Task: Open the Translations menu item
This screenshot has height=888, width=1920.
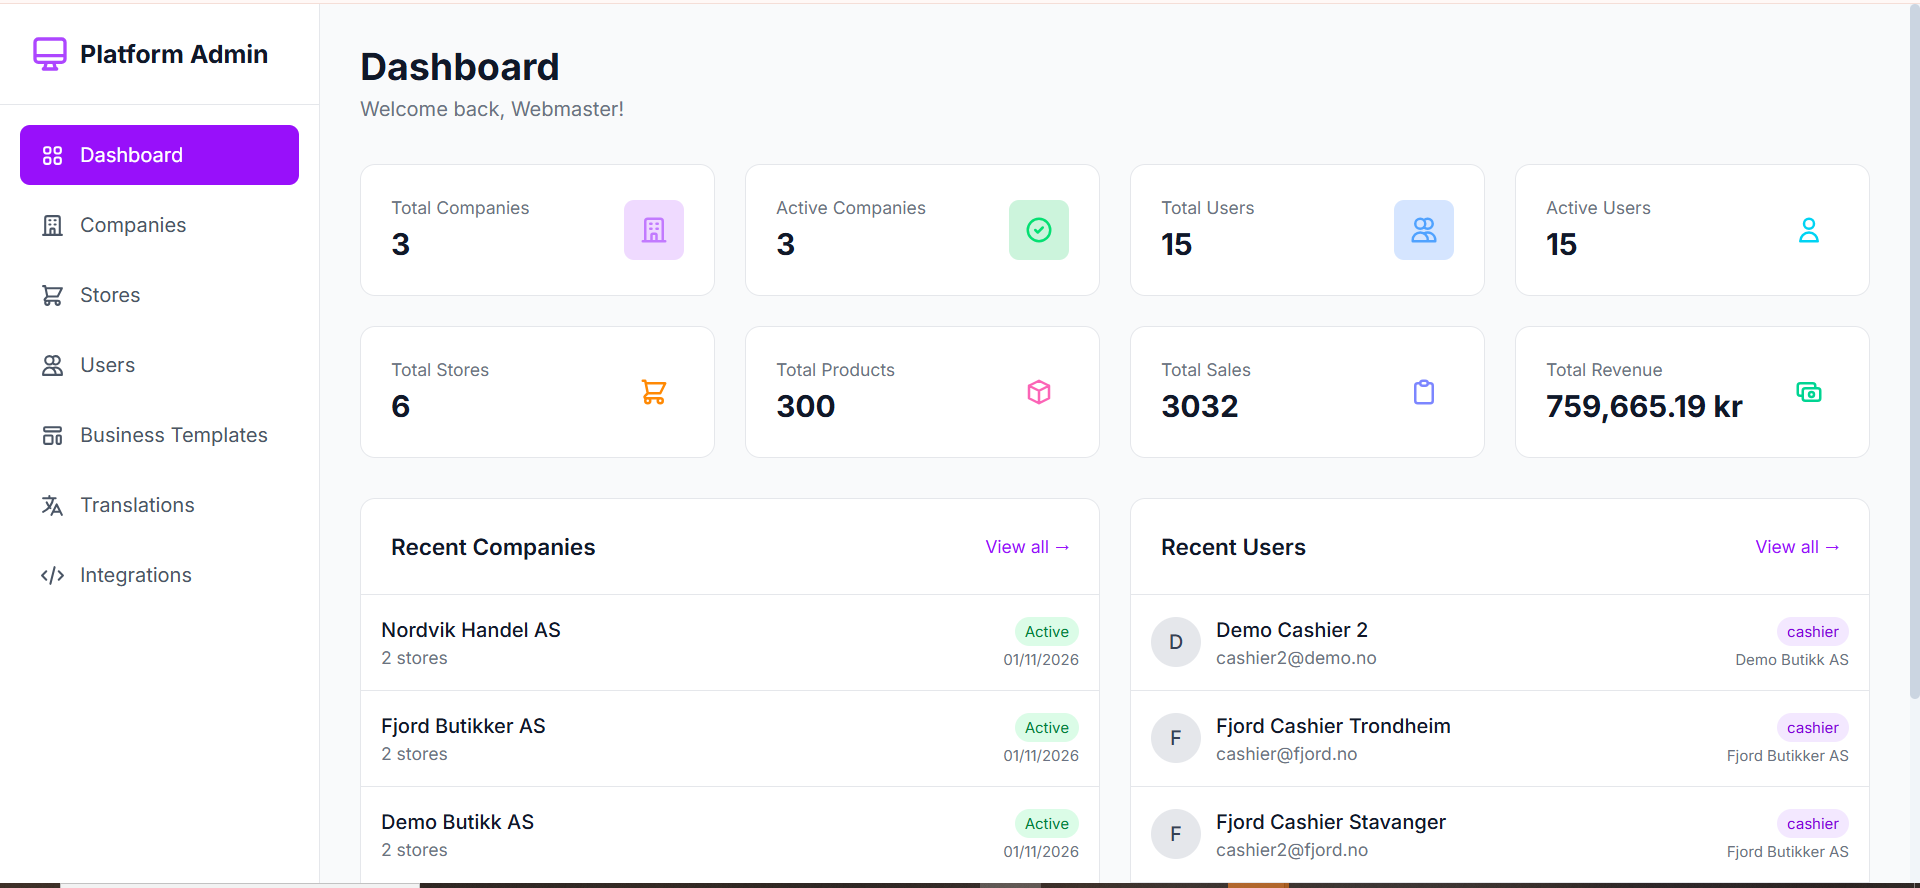Action: [137, 505]
